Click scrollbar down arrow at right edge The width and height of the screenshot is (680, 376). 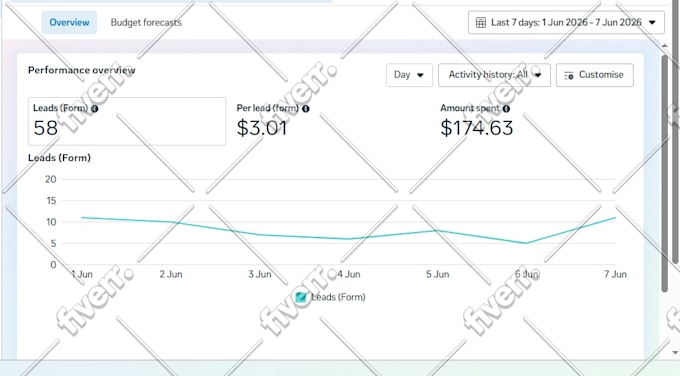coord(675,353)
